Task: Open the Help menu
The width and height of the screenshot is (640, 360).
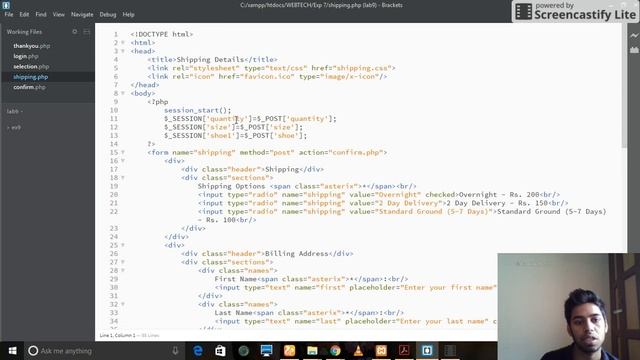Action: (128, 14)
